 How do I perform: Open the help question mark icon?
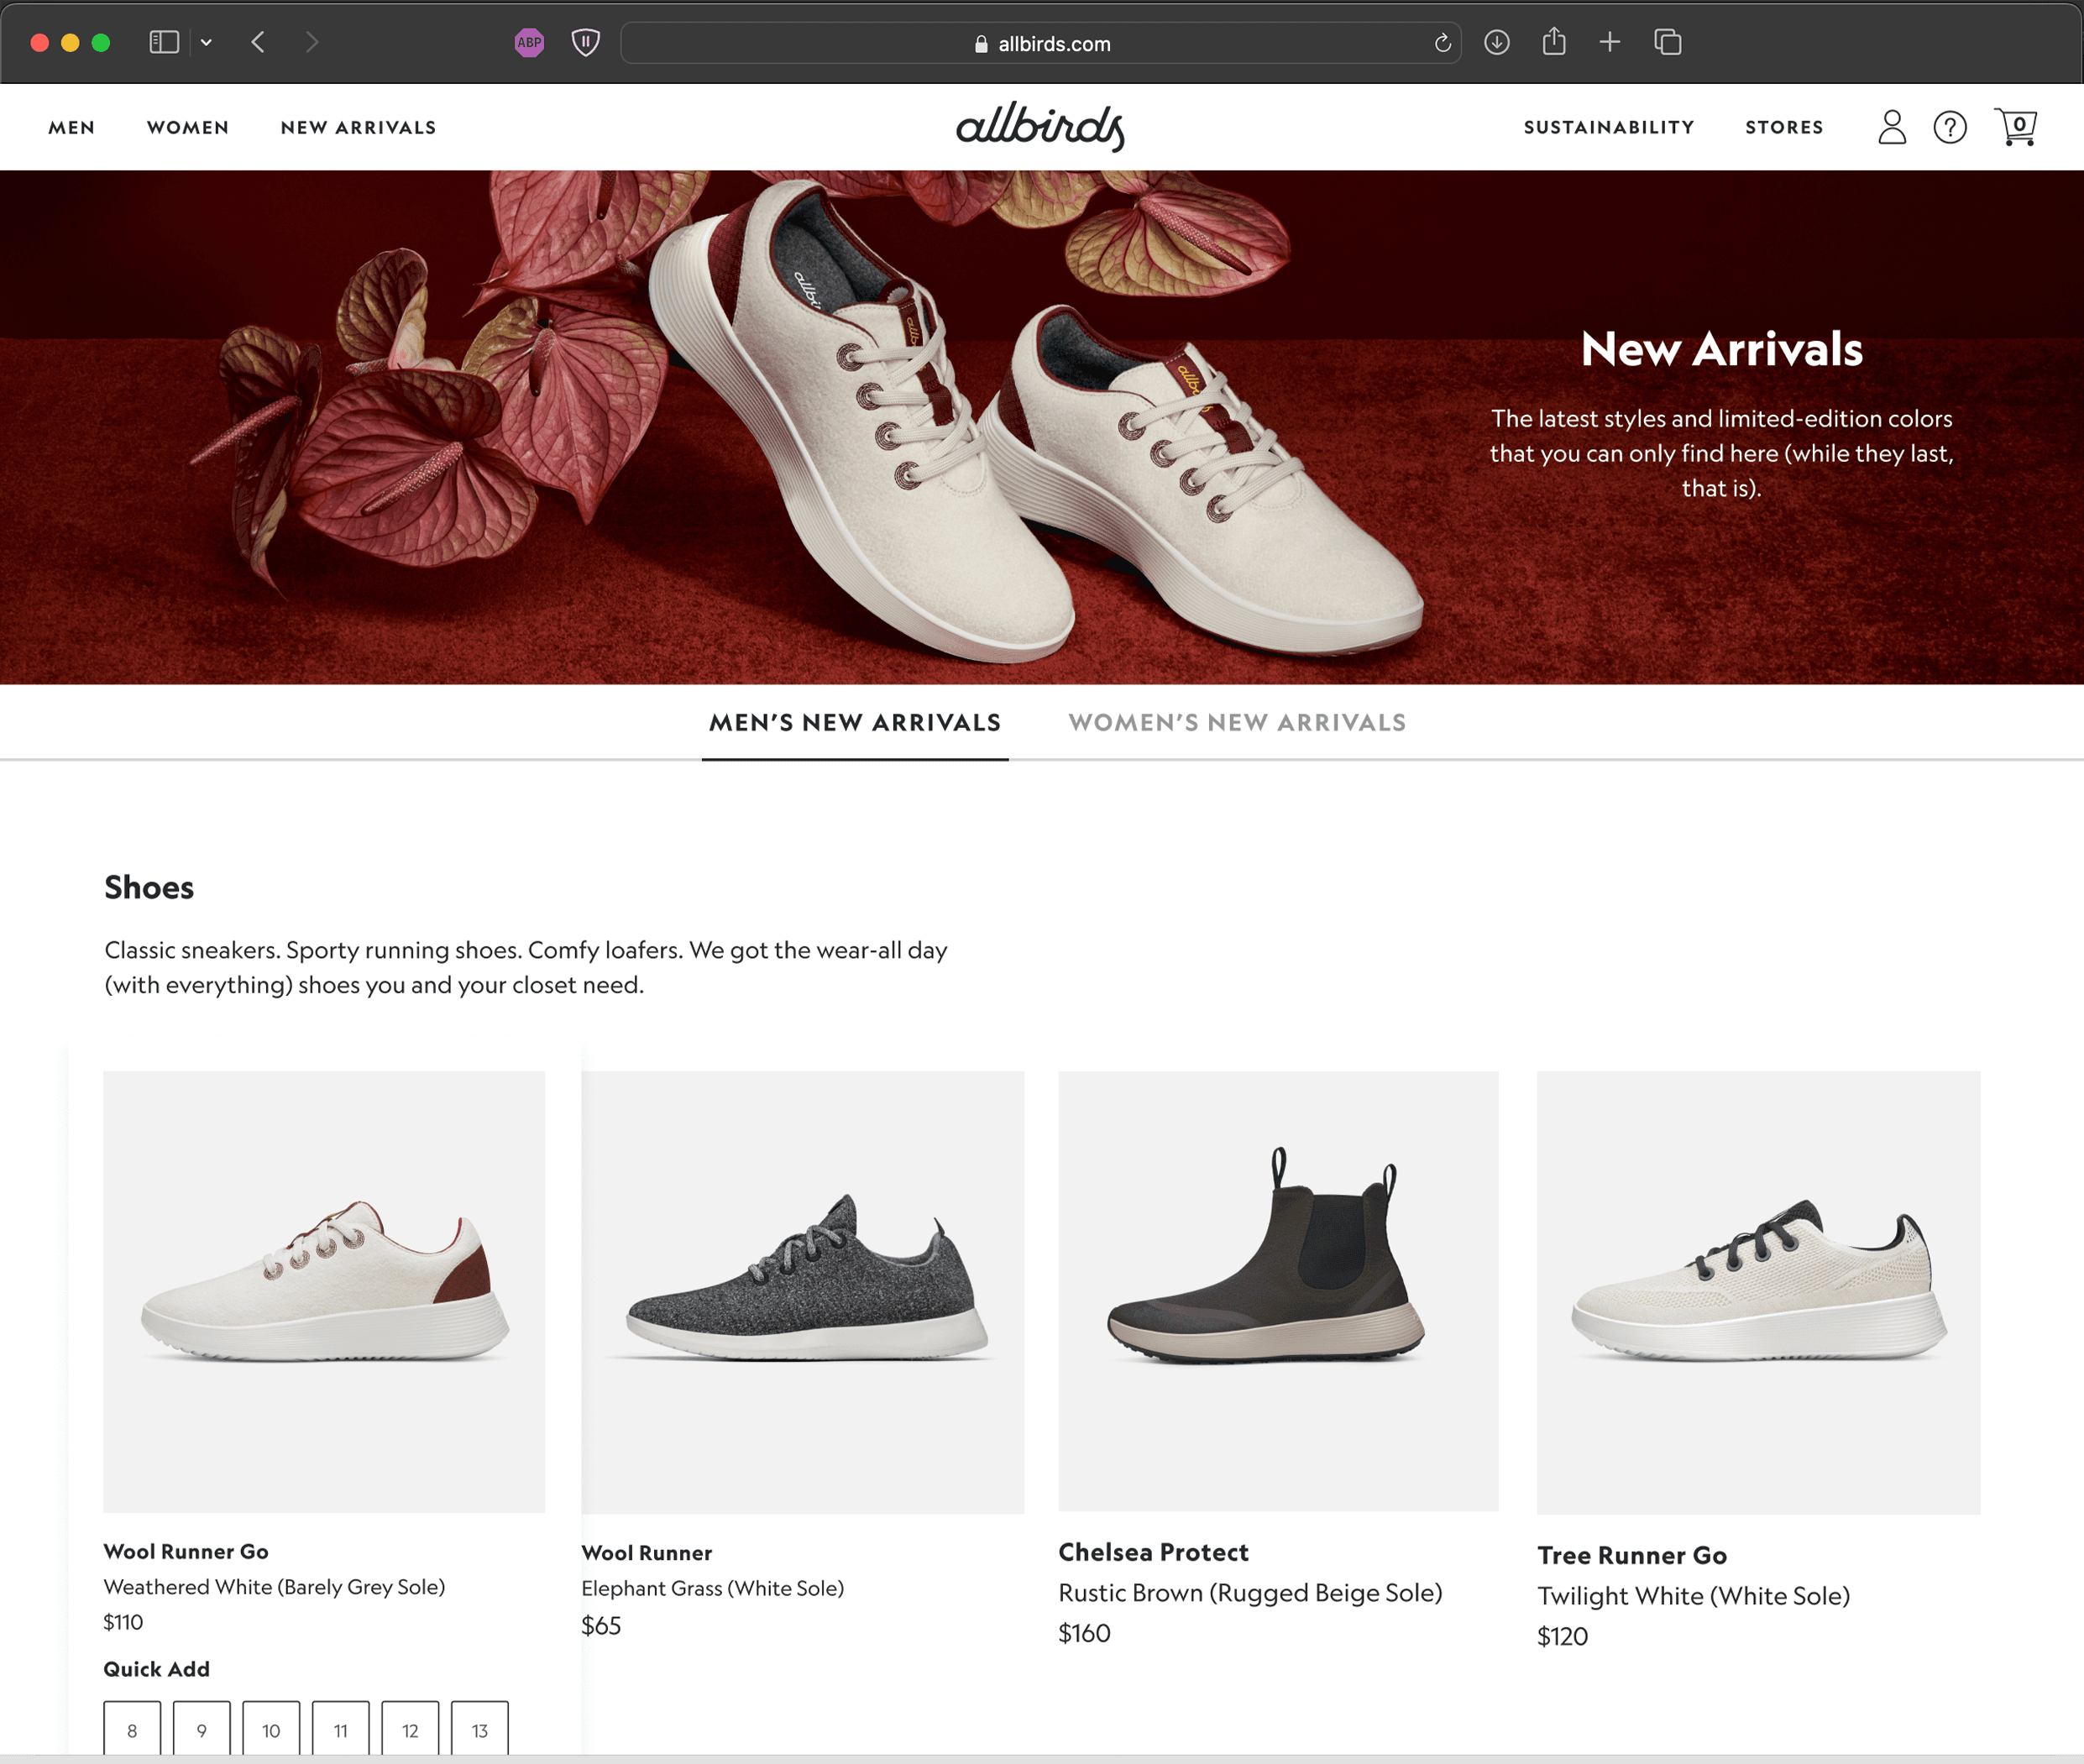(x=1949, y=127)
